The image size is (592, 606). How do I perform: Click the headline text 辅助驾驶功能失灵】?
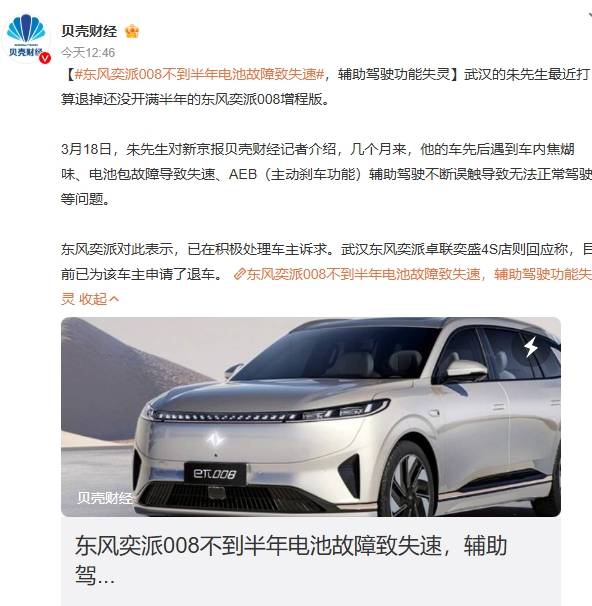pos(397,74)
